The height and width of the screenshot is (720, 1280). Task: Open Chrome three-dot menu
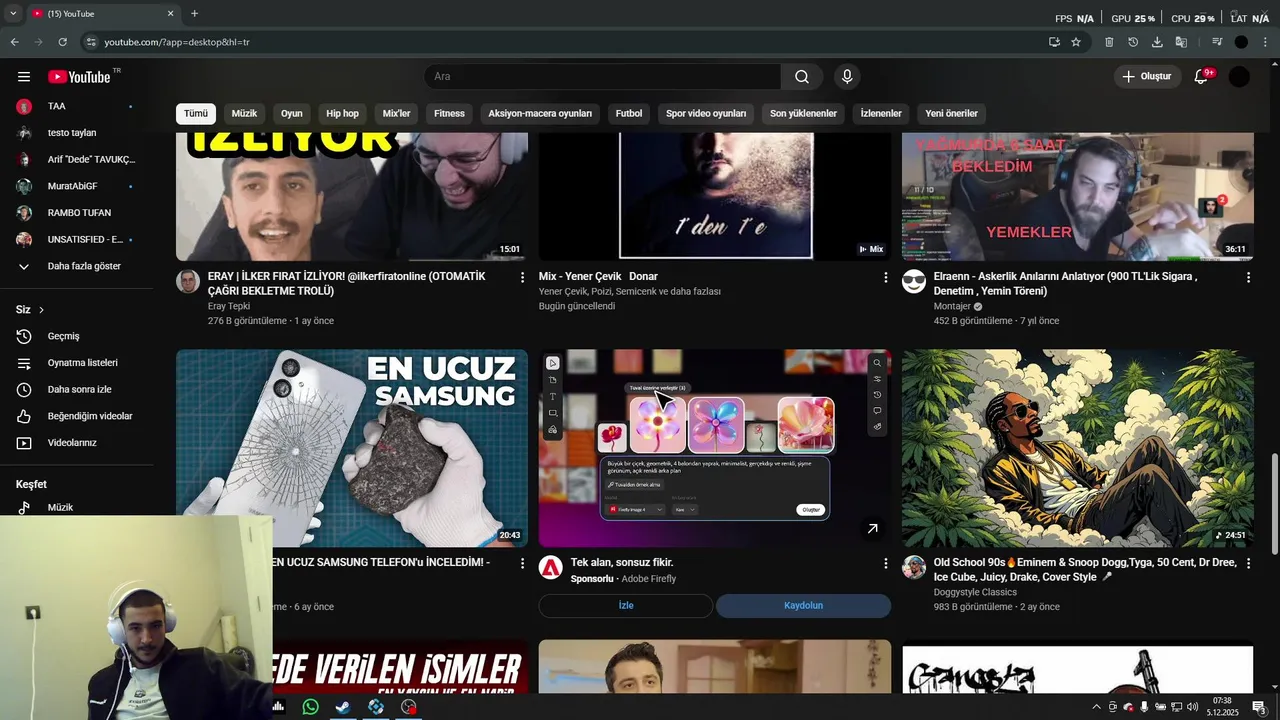click(x=1265, y=42)
